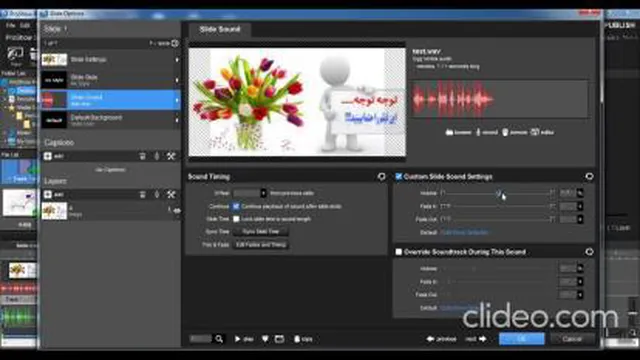Click the add caption plus icon
This screenshot has height=360, width=640.
[x=48, y=156]
